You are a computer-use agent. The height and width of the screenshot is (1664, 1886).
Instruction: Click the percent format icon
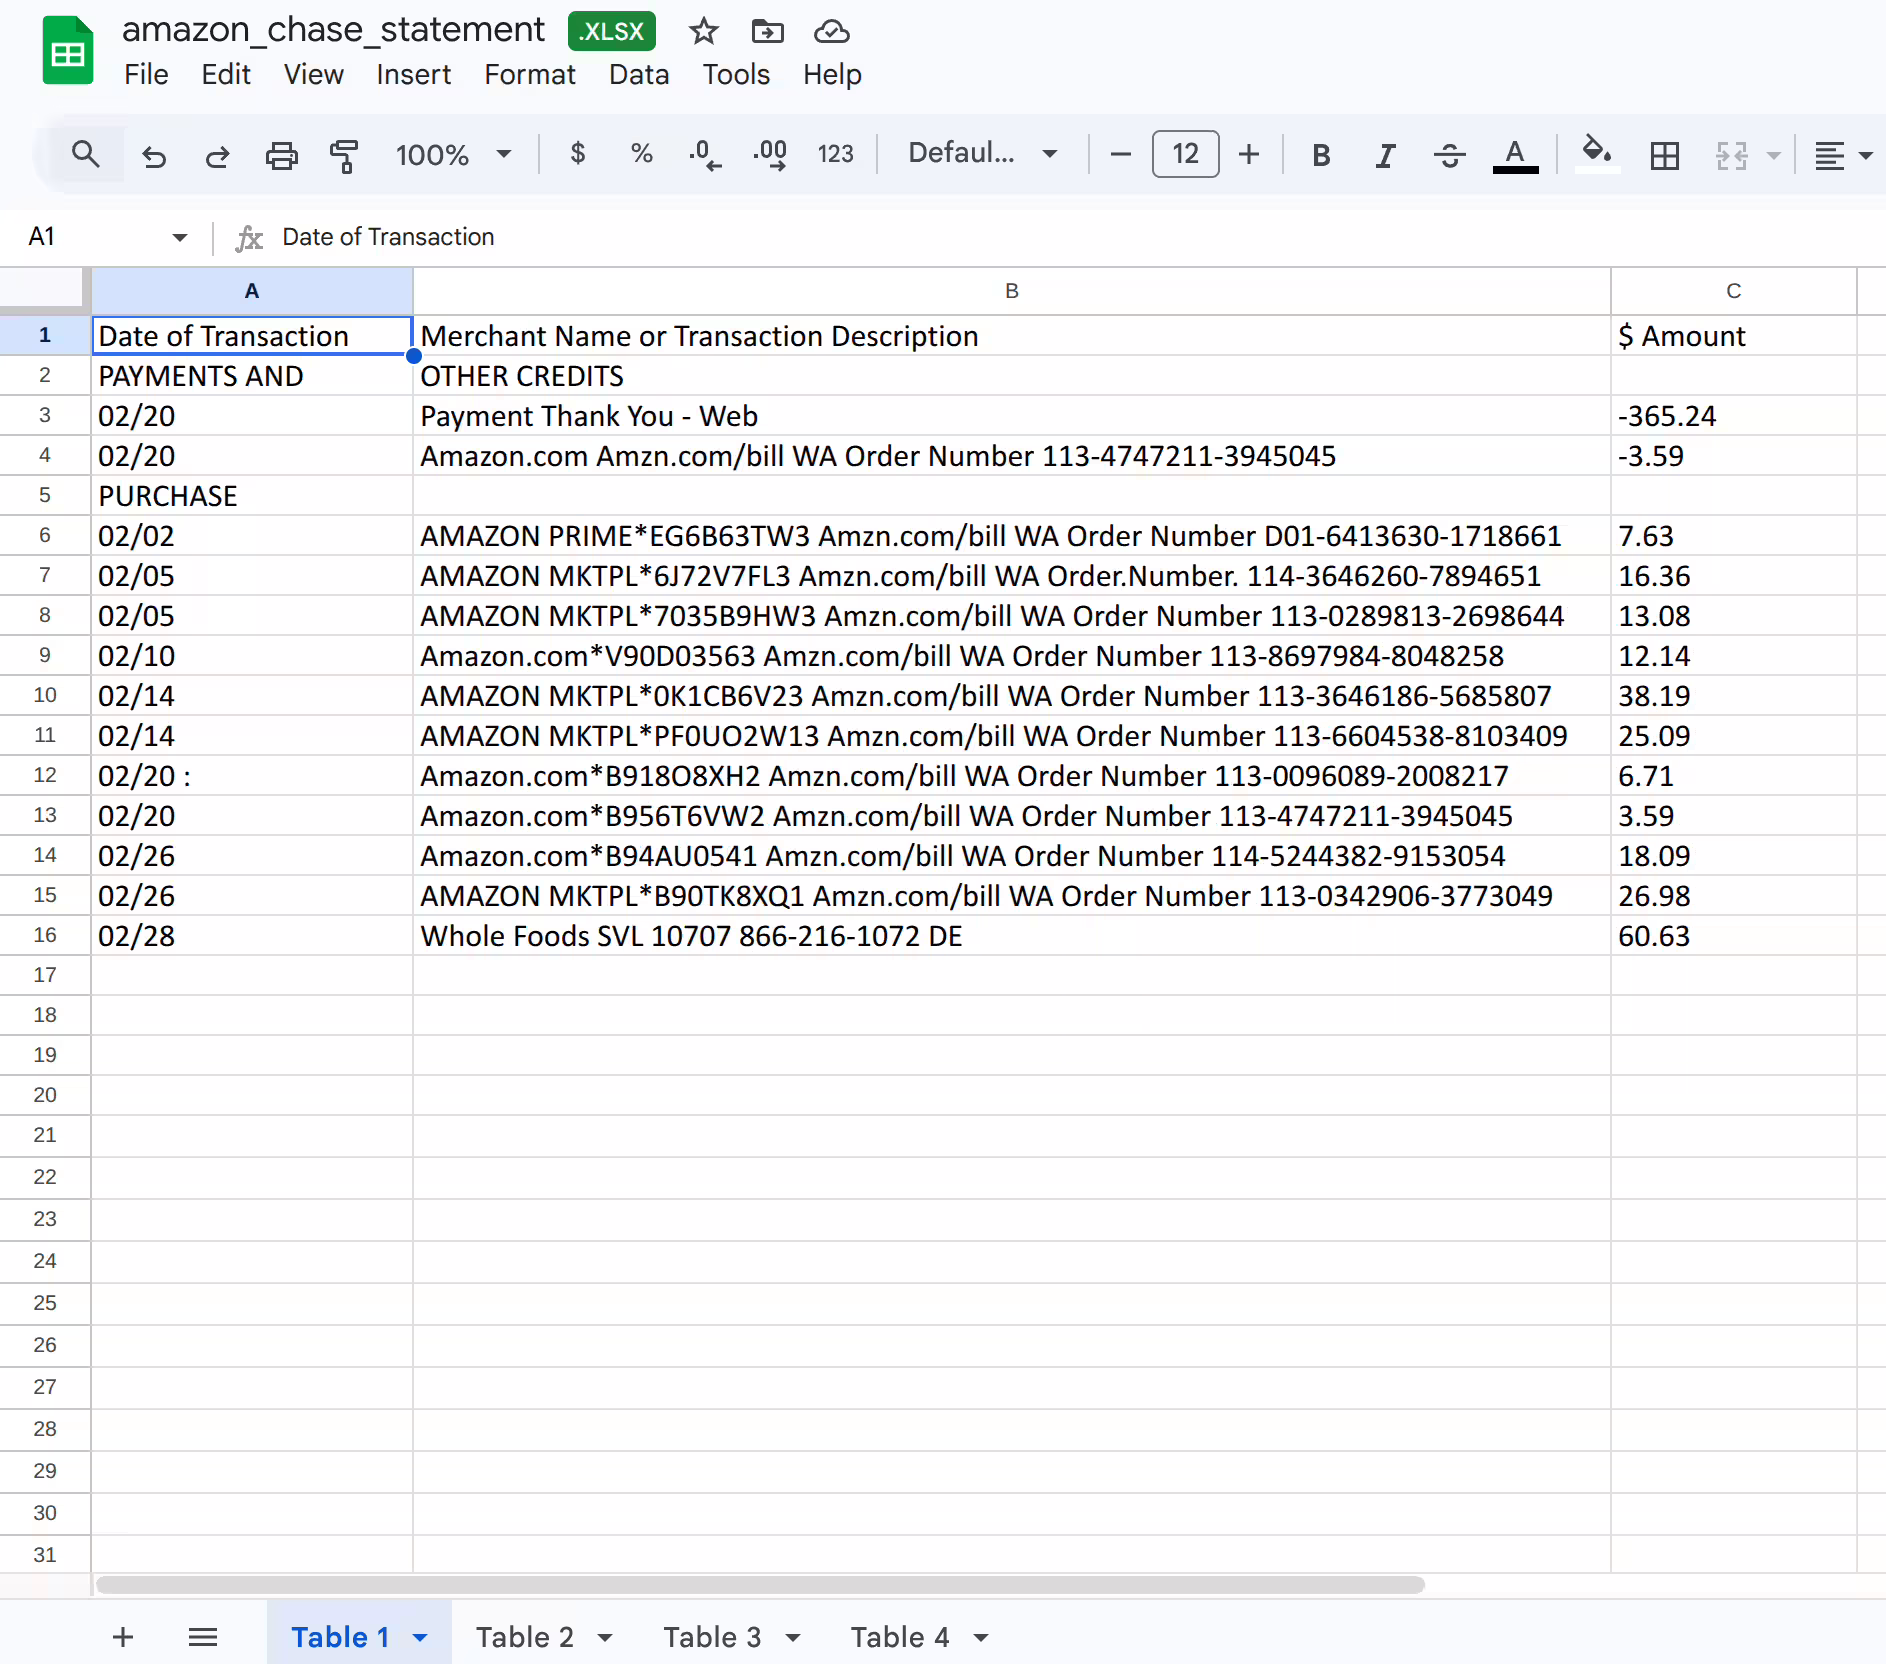click(x=641, y=154)
